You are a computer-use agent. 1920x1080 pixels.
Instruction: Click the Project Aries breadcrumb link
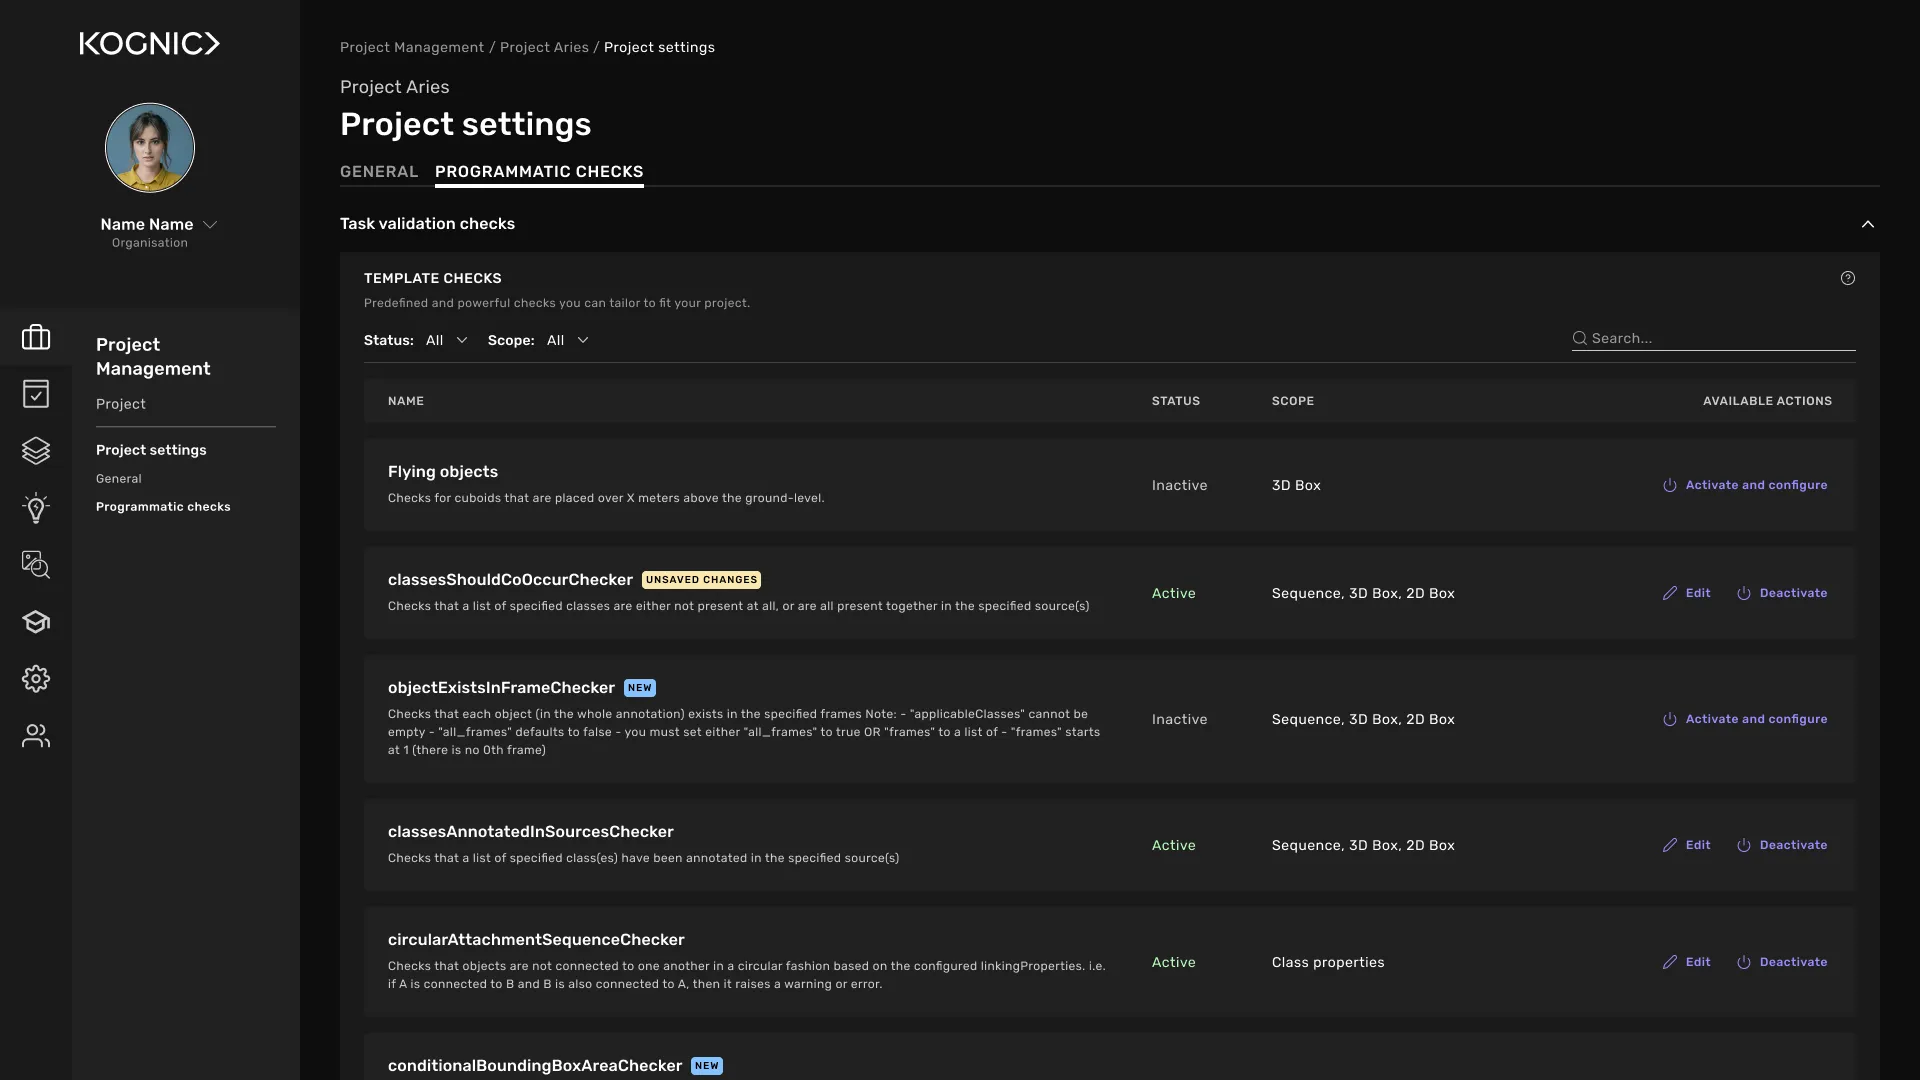[544, 47]
